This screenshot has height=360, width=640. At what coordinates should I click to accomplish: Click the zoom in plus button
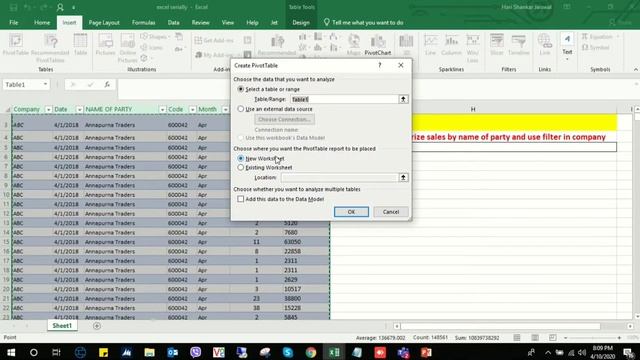[619, 338]
